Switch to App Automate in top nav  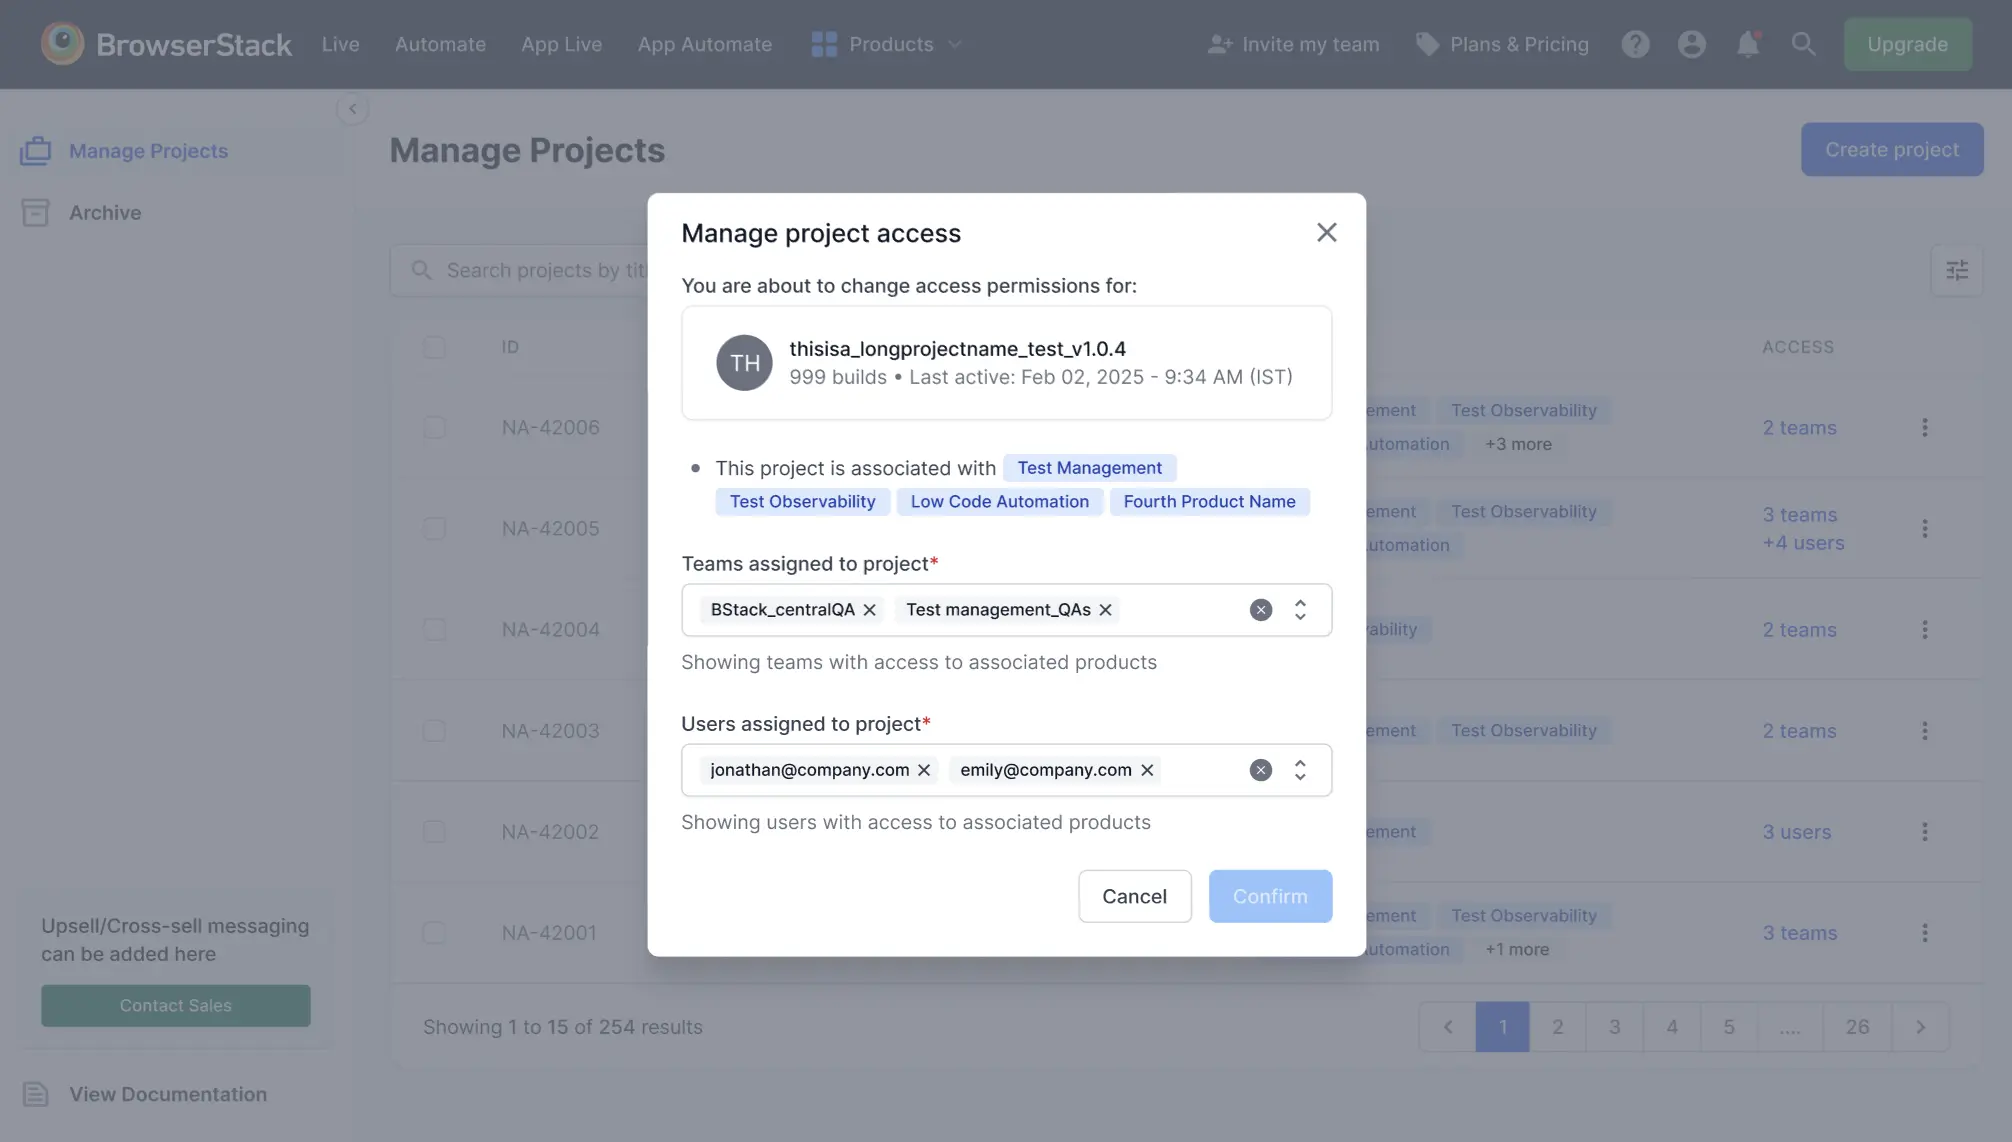(x=704, y=44)
